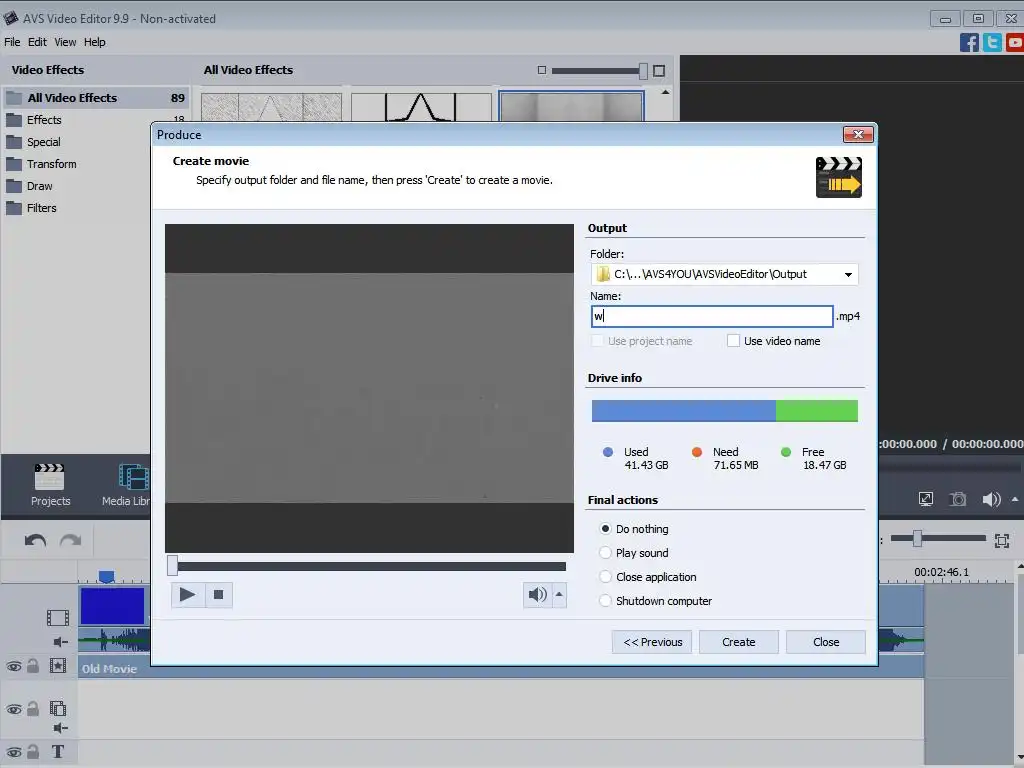Hide the video effects track with eye
1024x768 pixels.
click(x=14, y=667)
